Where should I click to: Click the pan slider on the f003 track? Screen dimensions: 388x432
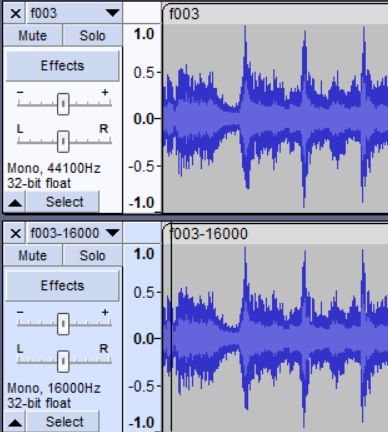[x=63, y=141]
